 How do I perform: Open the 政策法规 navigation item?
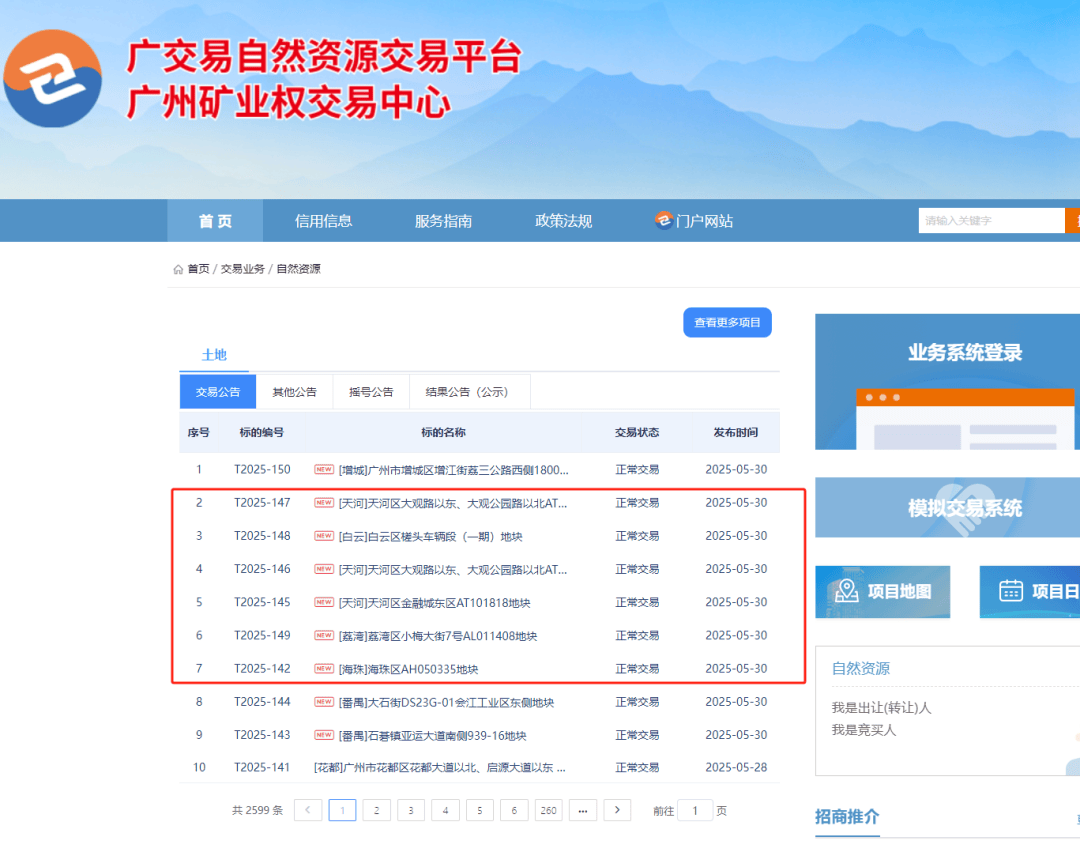pyautogui.click(x=563, y=220)
